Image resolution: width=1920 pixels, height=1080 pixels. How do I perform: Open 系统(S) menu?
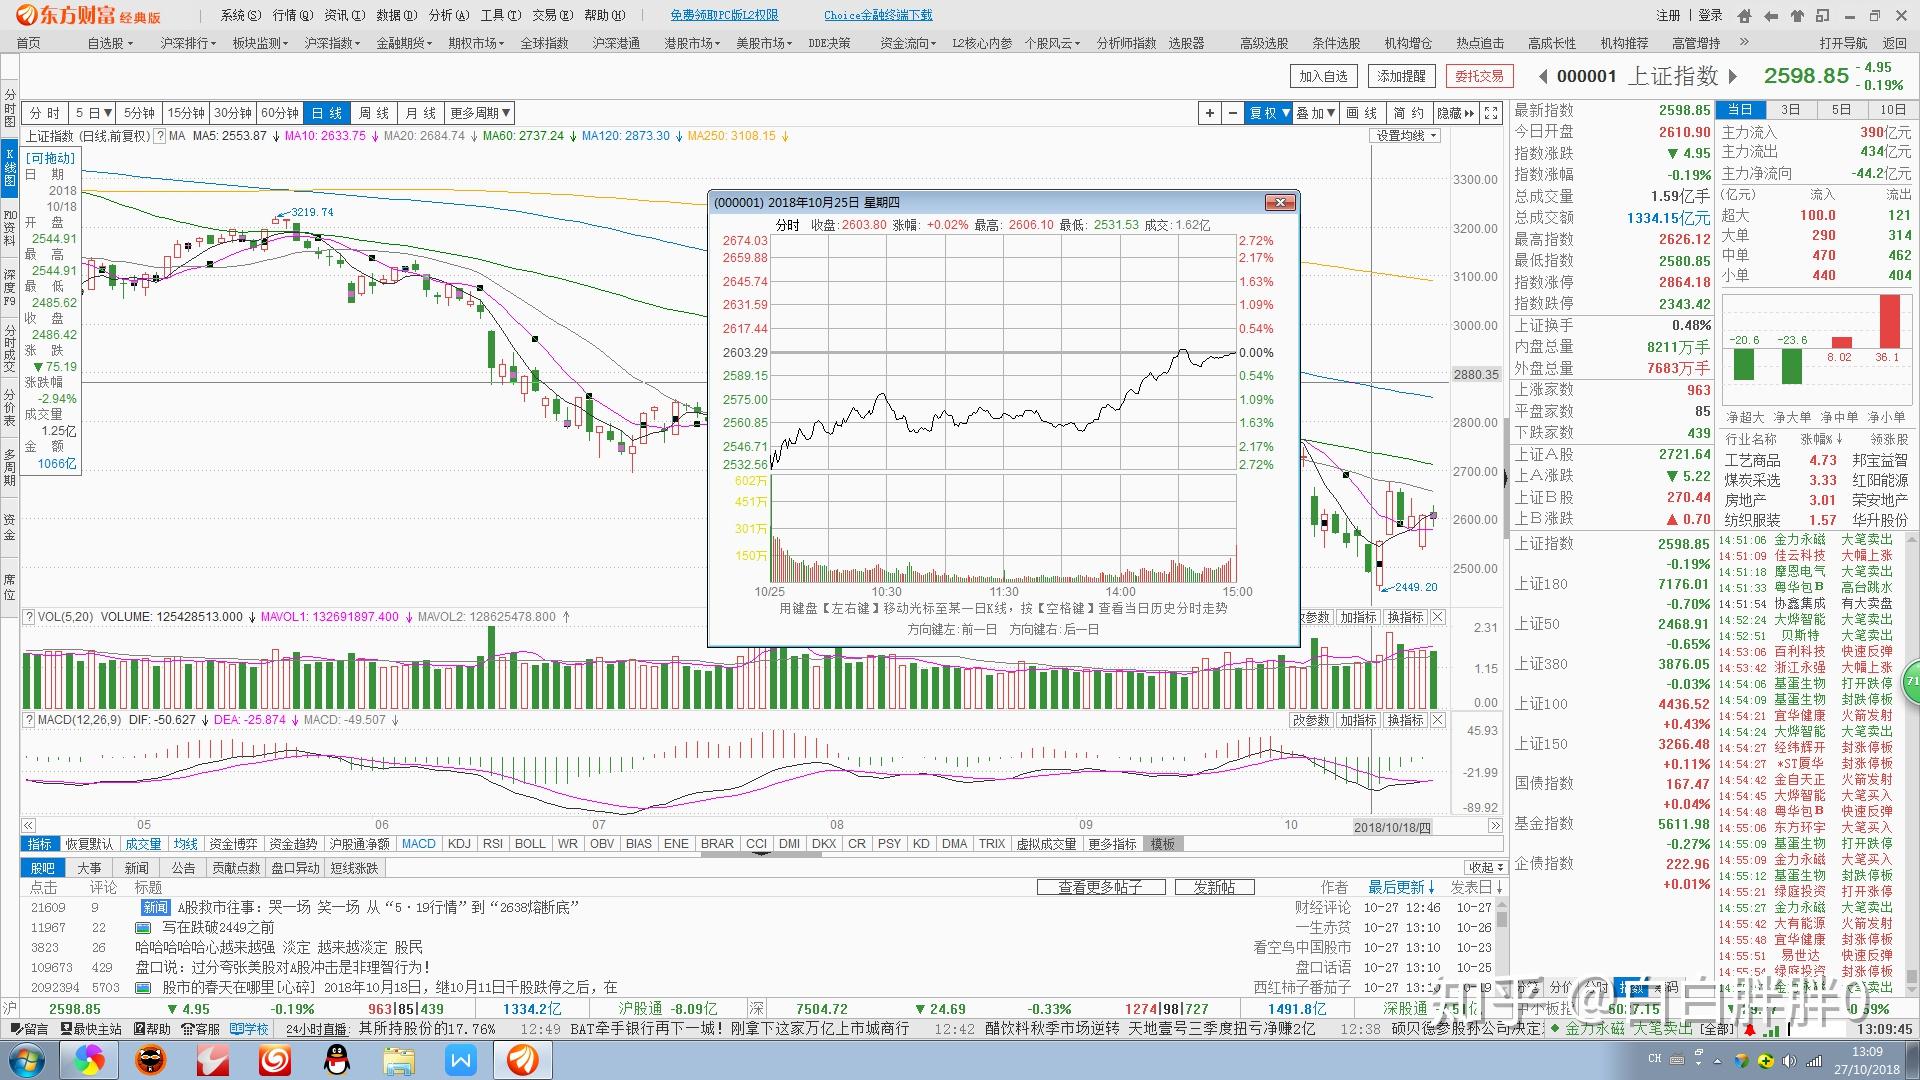tap(240, 15)
